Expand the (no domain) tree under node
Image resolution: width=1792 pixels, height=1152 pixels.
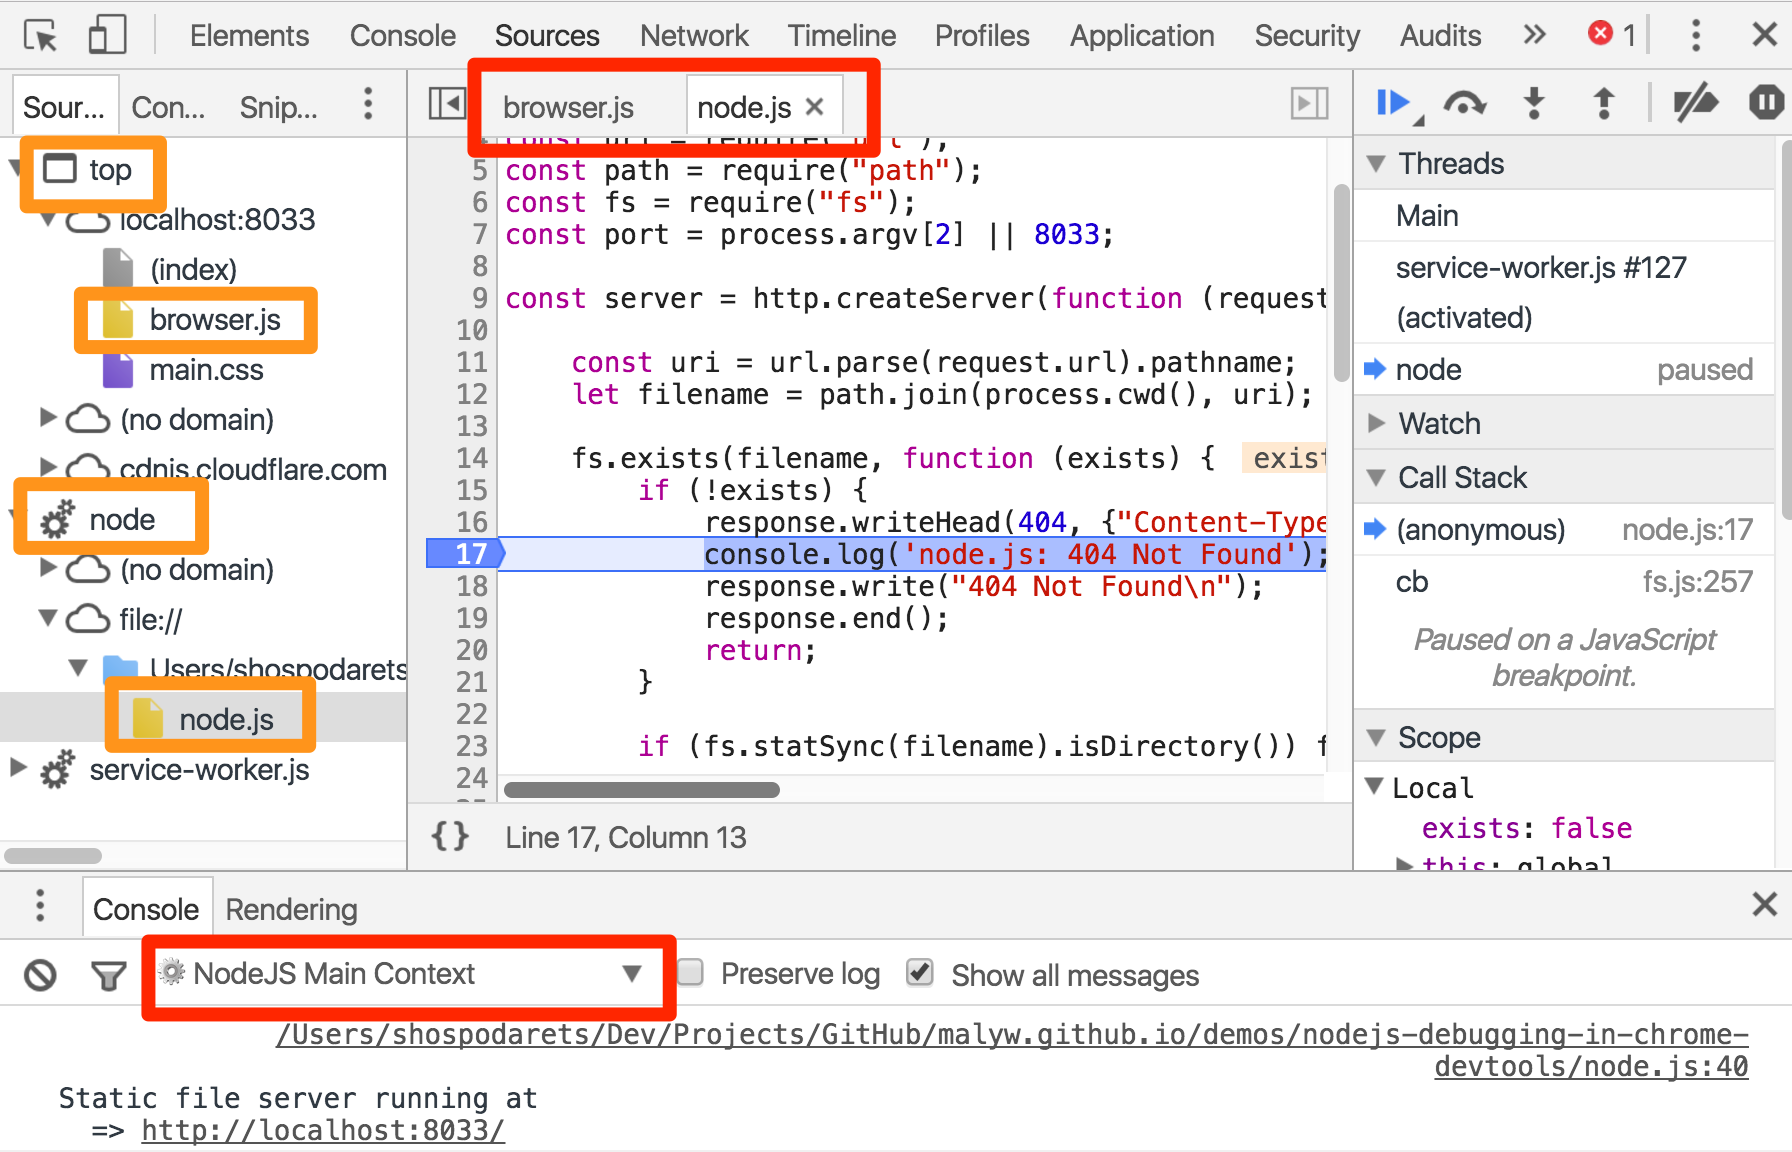point(47,569)
